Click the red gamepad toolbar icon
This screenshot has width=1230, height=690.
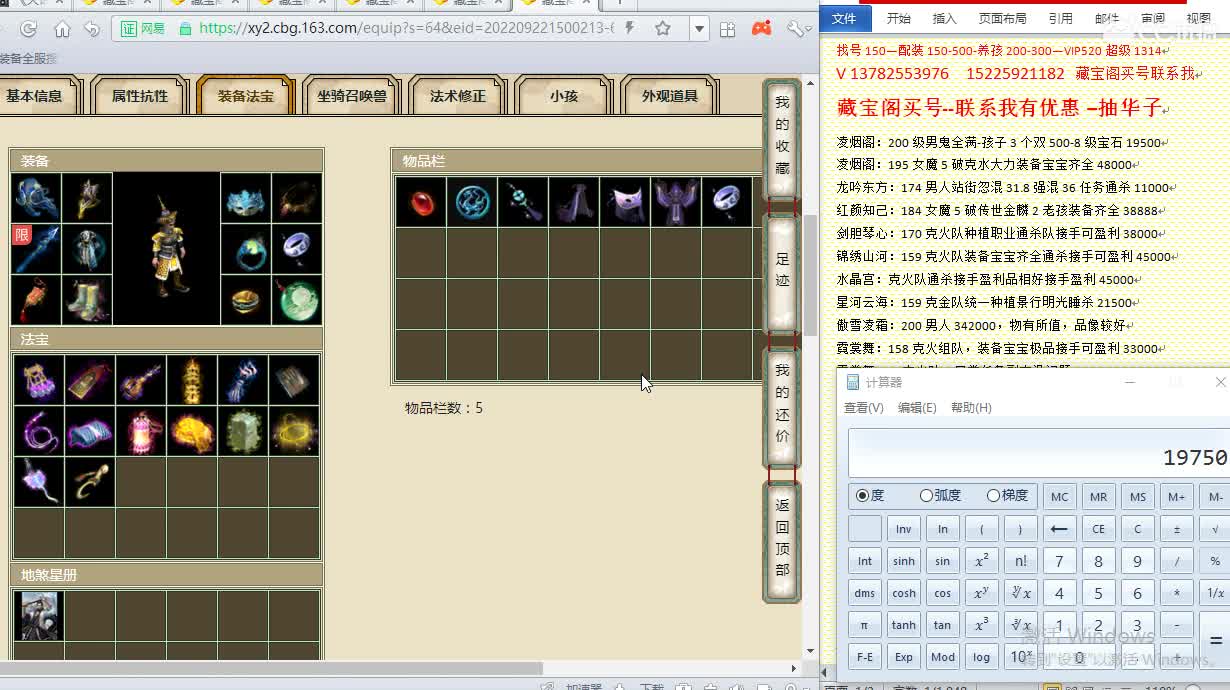762,28
